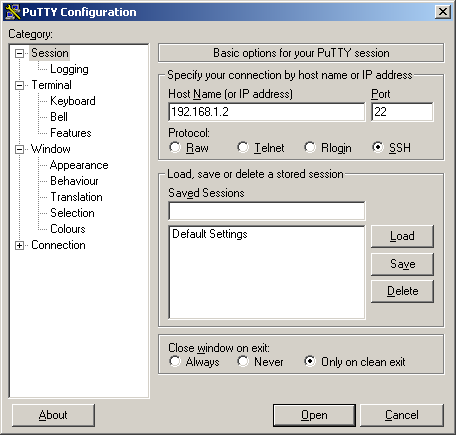Open the Features settings category

71,133
